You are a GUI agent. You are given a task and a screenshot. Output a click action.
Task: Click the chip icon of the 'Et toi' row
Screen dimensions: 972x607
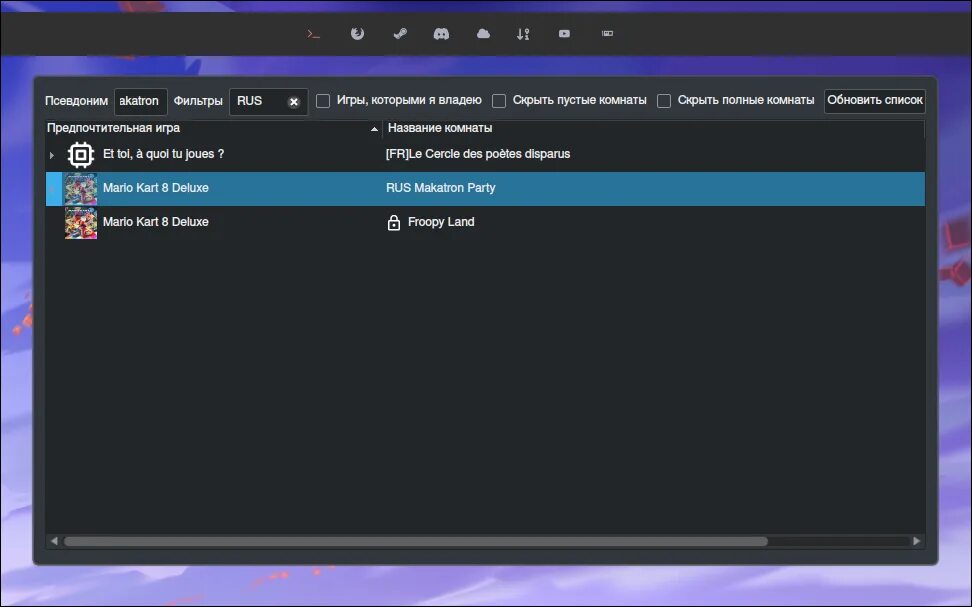[x=81, y=155]
